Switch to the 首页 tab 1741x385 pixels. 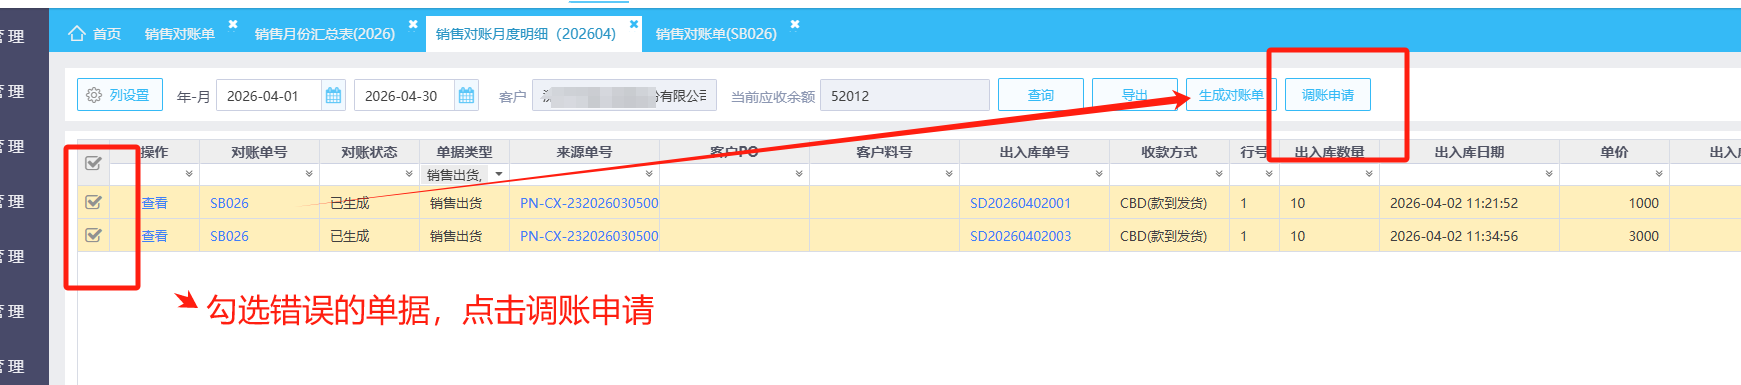pyautogui.click(x=95, y=34)
